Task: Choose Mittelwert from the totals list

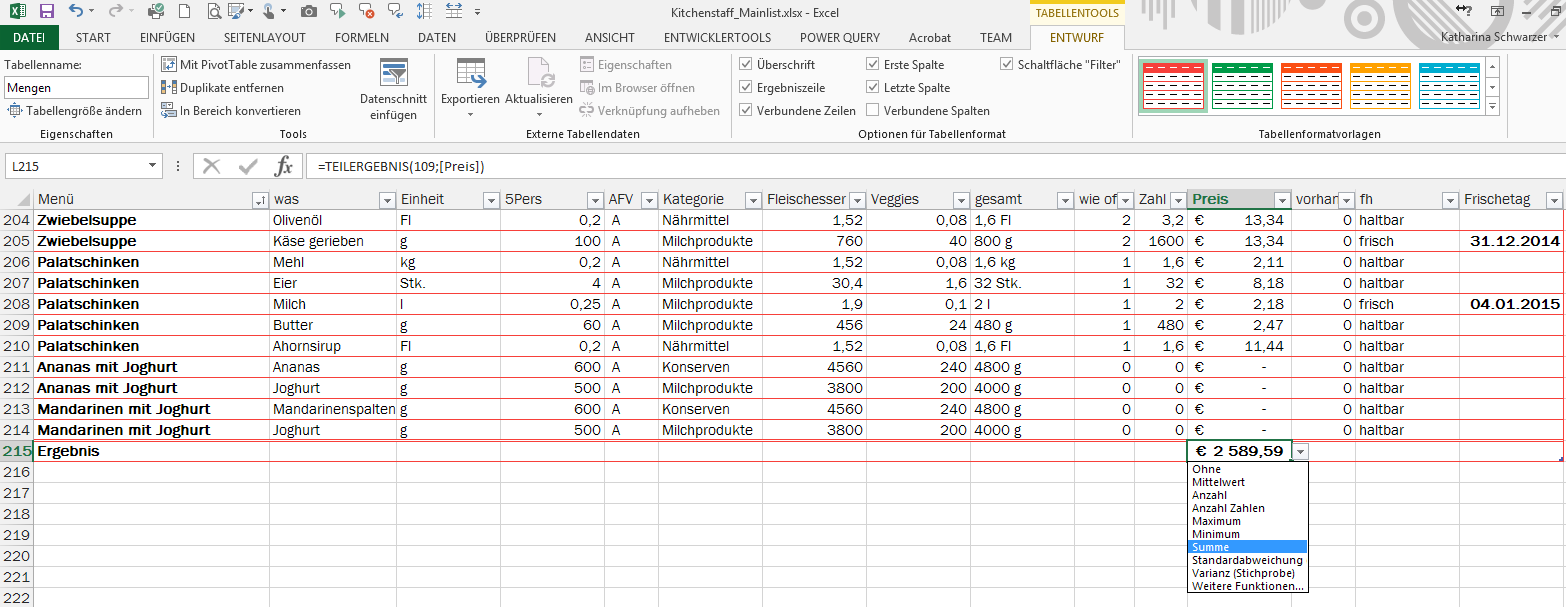Action: tap(1217, 482)
